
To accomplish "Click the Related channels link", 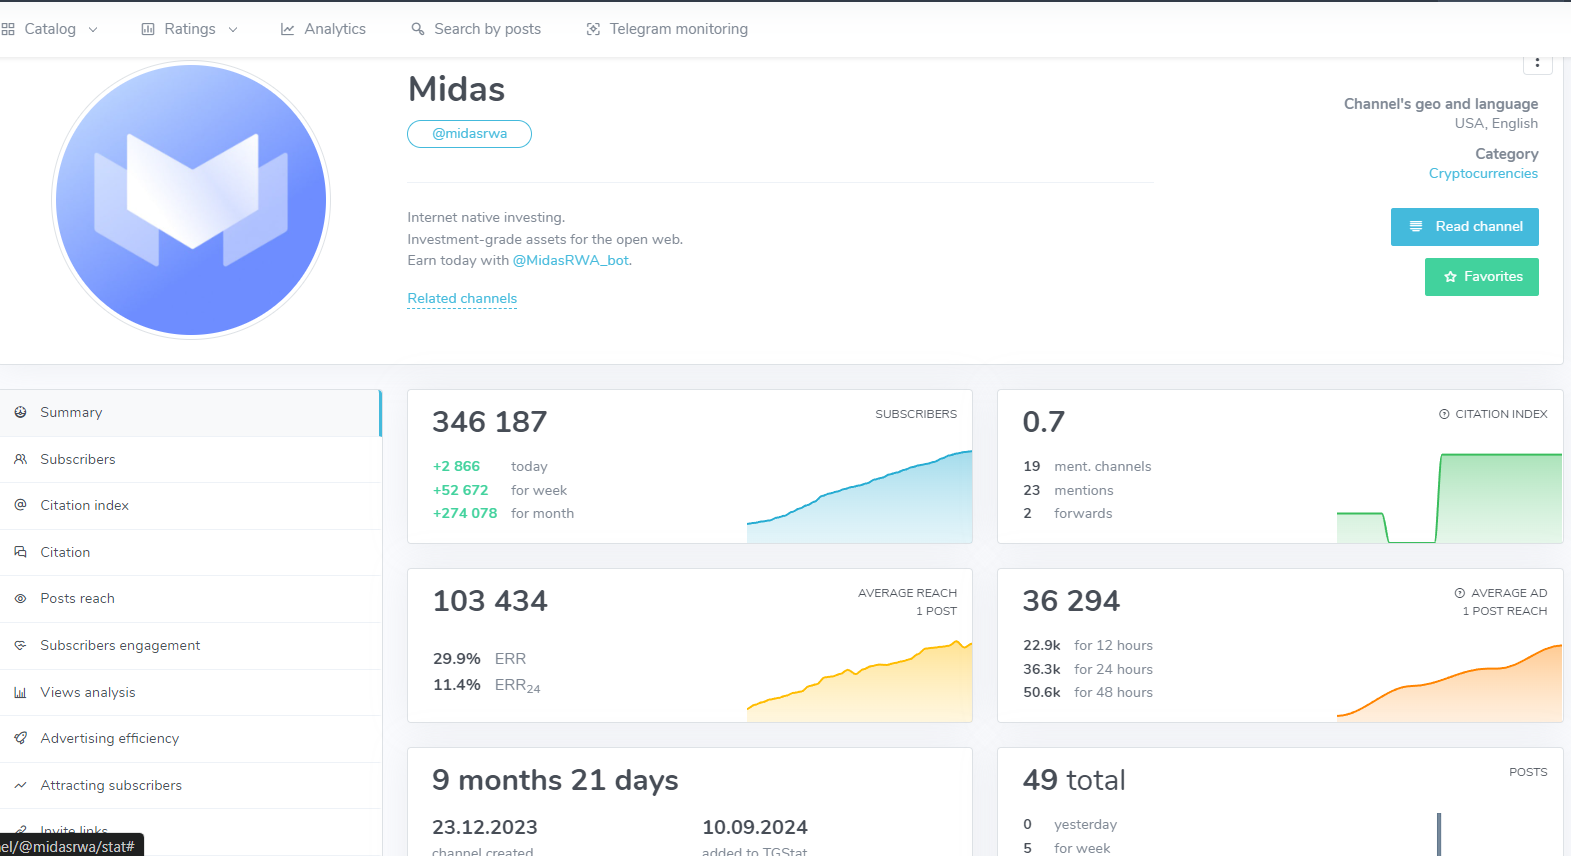I will point(462,298).
